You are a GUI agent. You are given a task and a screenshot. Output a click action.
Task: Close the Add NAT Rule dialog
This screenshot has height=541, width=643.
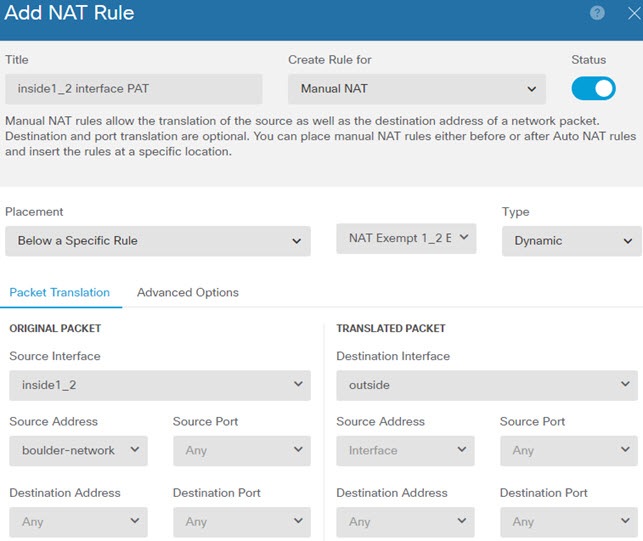pos(634,13)
